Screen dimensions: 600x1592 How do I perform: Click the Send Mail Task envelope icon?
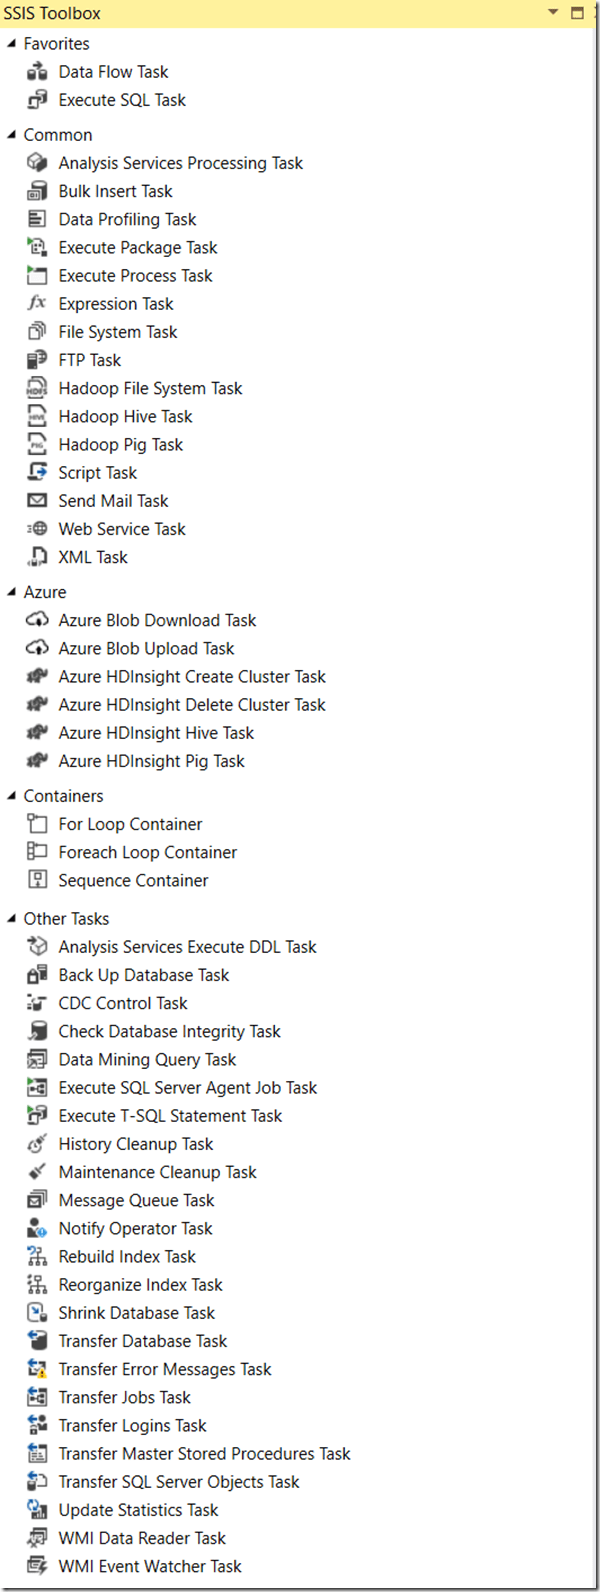point(37,500)
